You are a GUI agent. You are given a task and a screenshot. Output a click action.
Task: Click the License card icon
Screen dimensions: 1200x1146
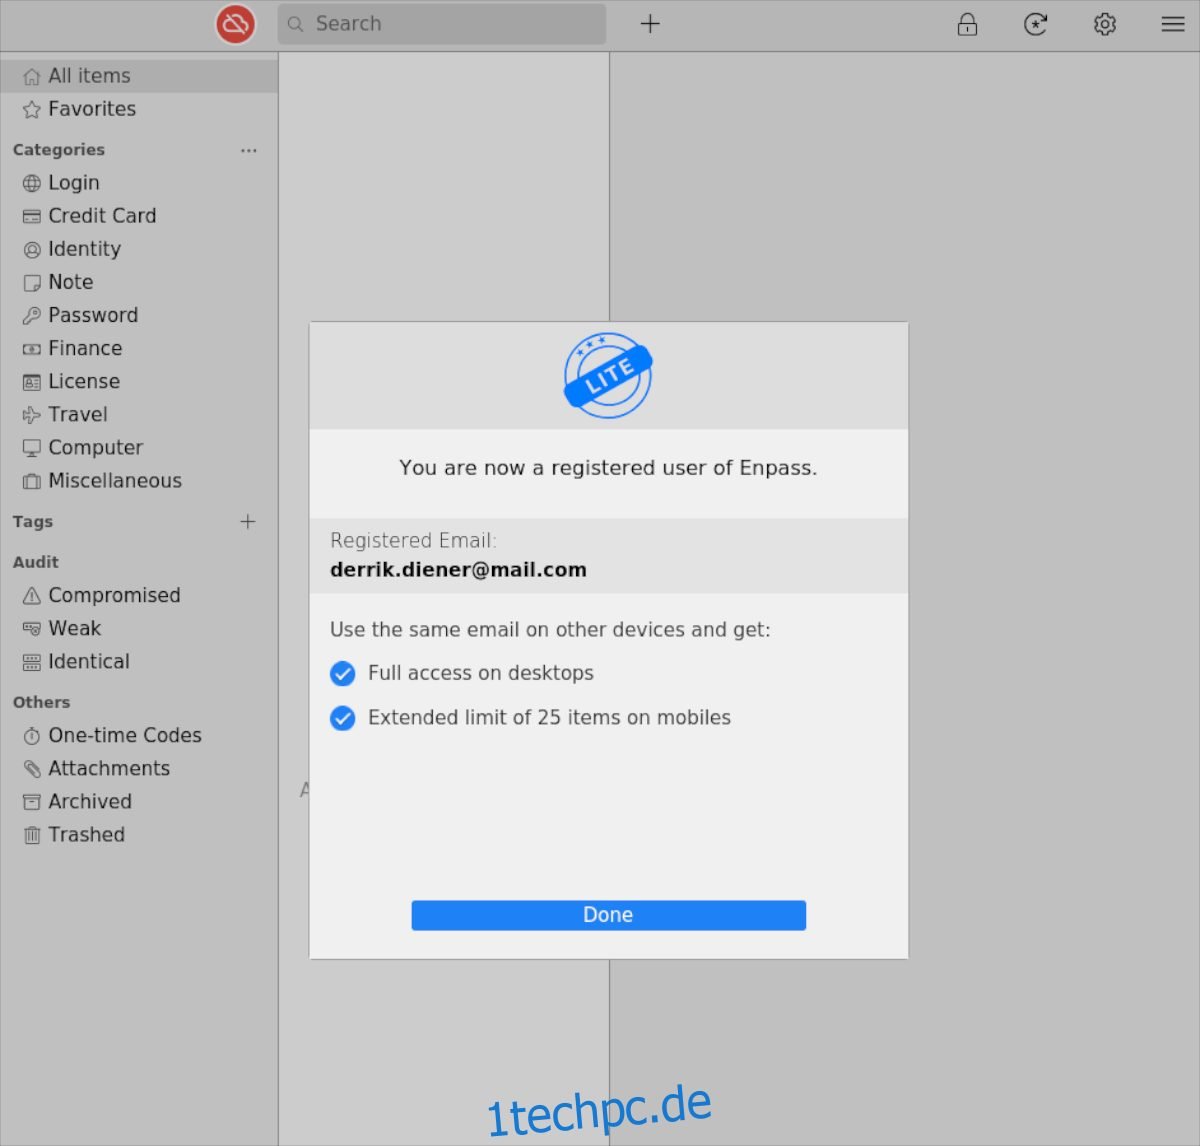32,382
